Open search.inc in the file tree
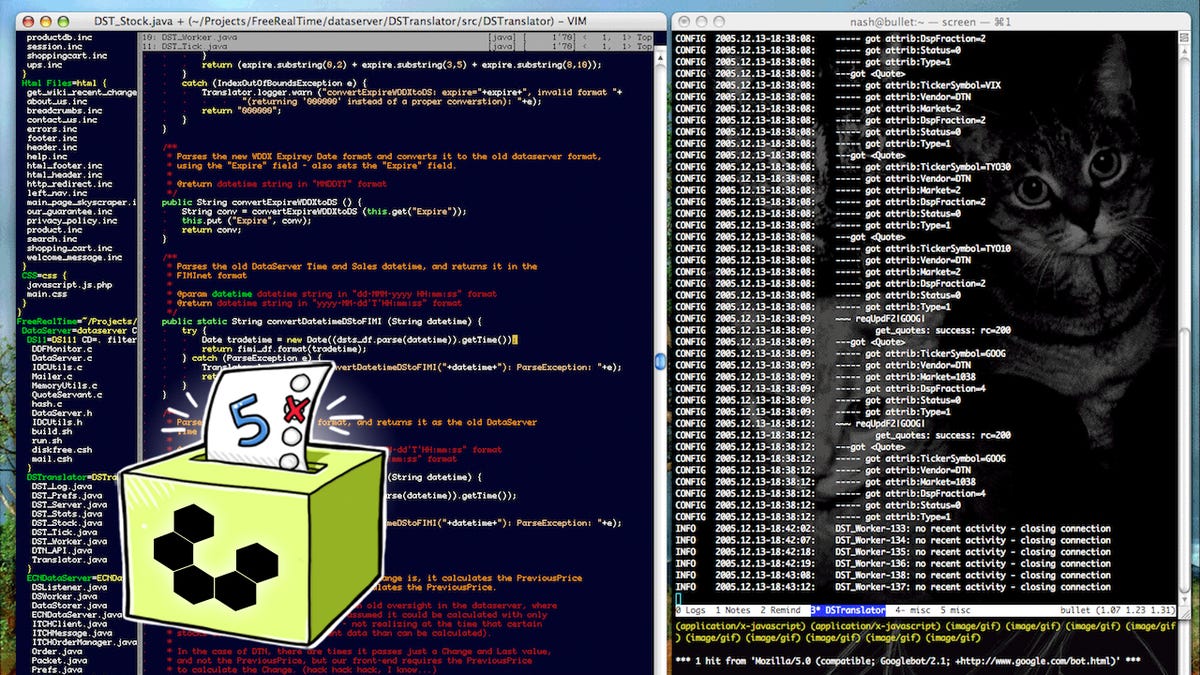 pos(53,238)
